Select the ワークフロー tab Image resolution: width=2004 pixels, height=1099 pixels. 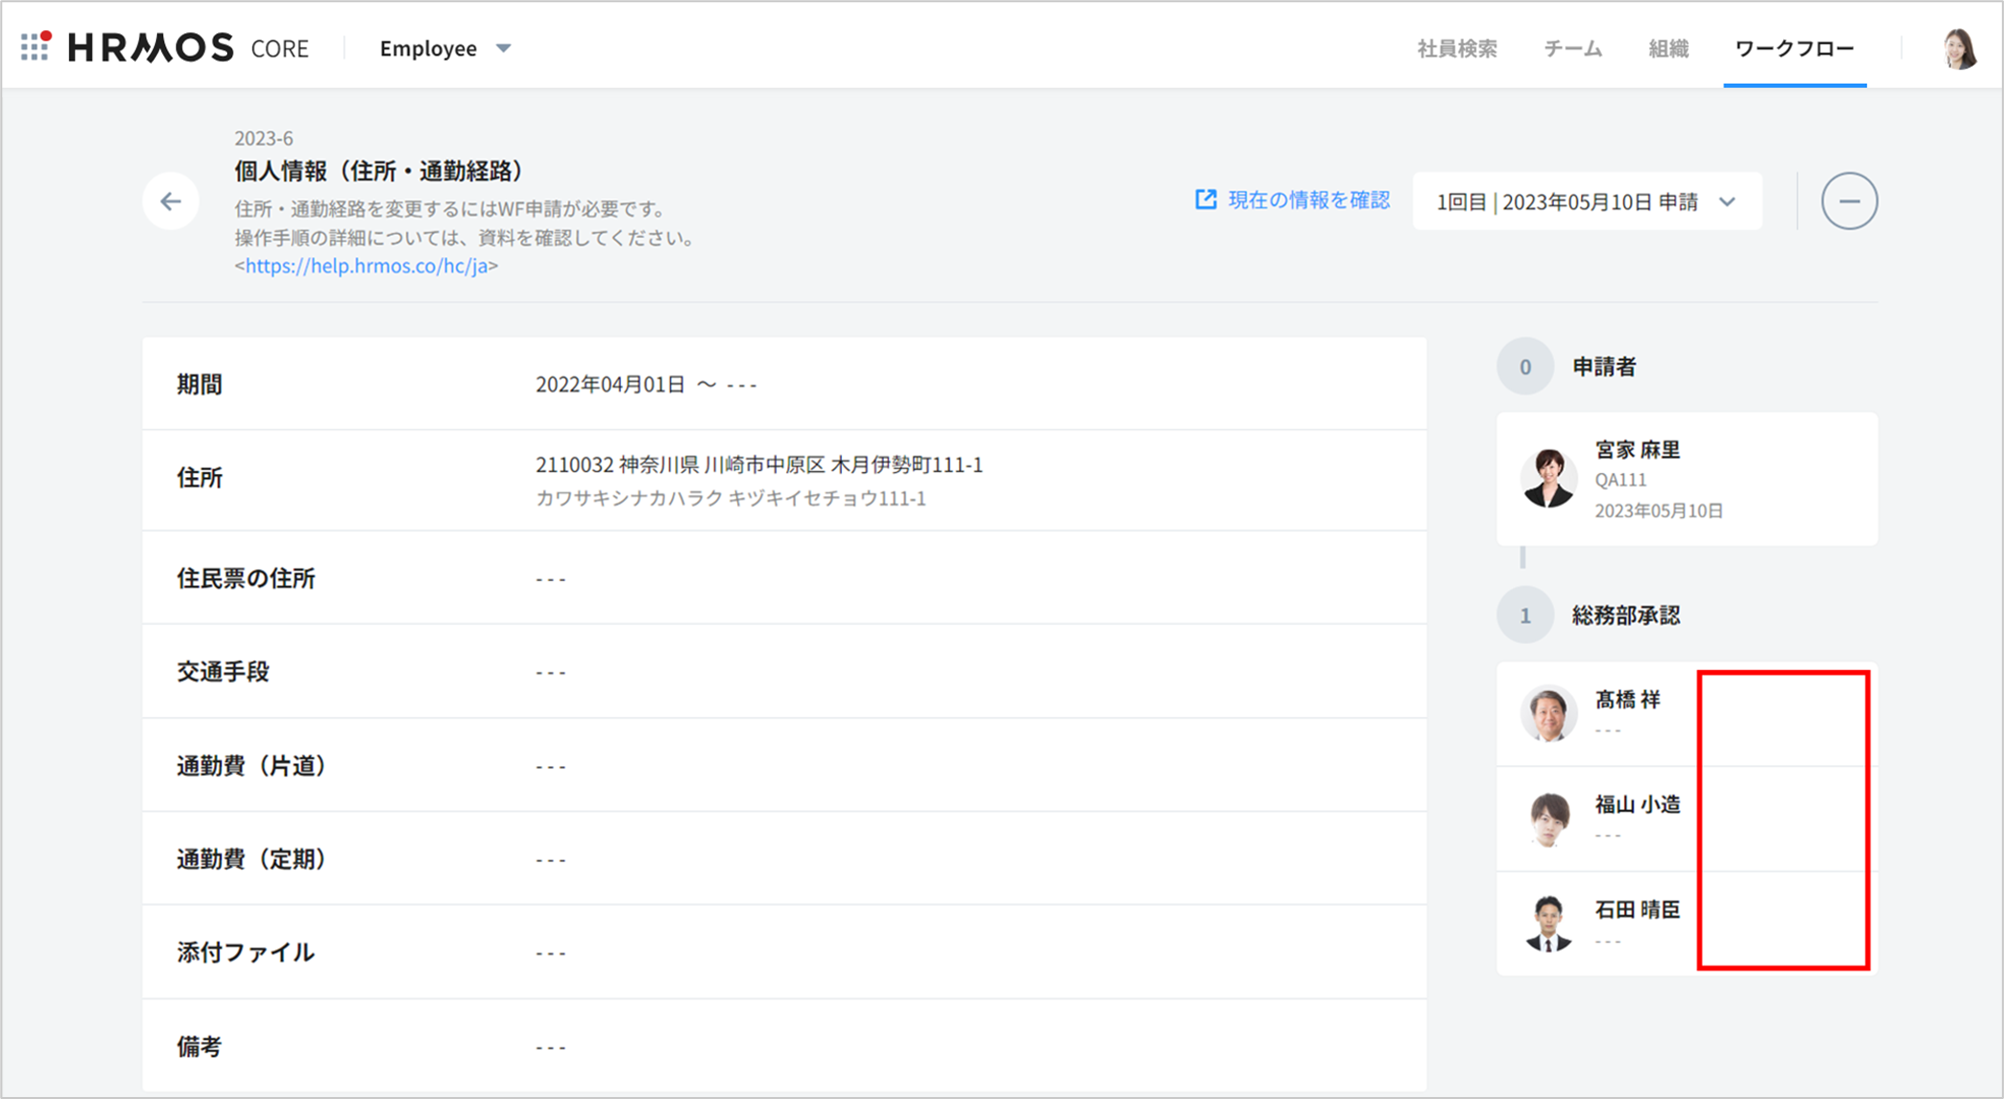(1794, 48)
